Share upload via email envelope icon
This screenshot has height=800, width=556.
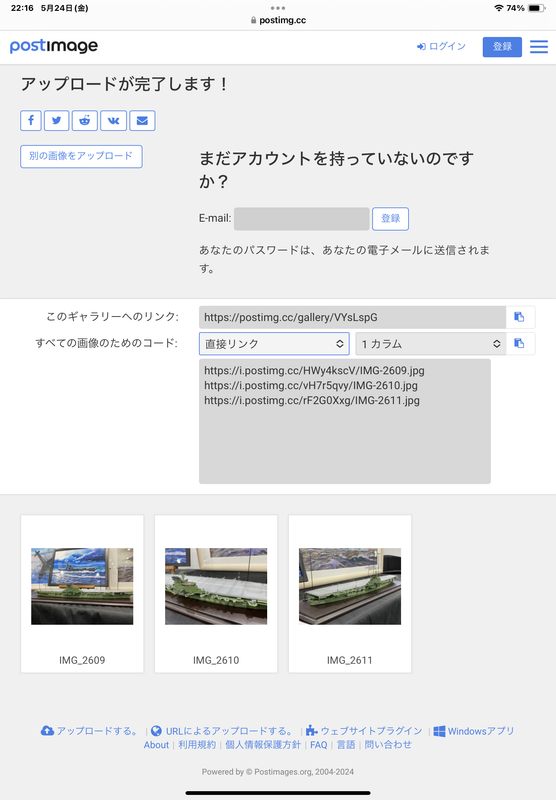(x=142, y=120)
